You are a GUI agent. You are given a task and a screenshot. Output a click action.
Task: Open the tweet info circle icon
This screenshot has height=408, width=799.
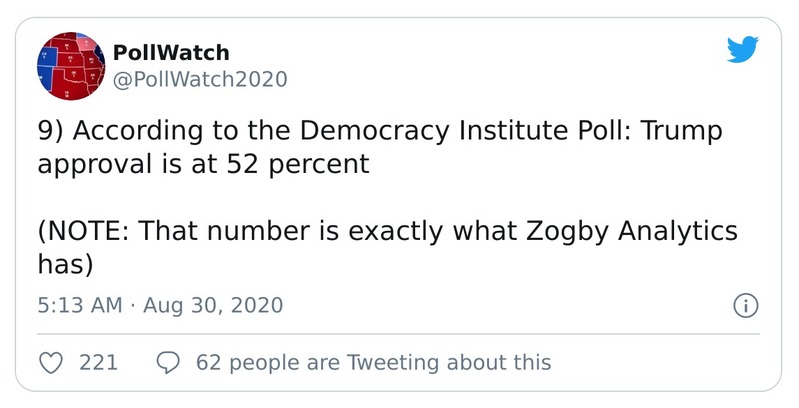744,305
